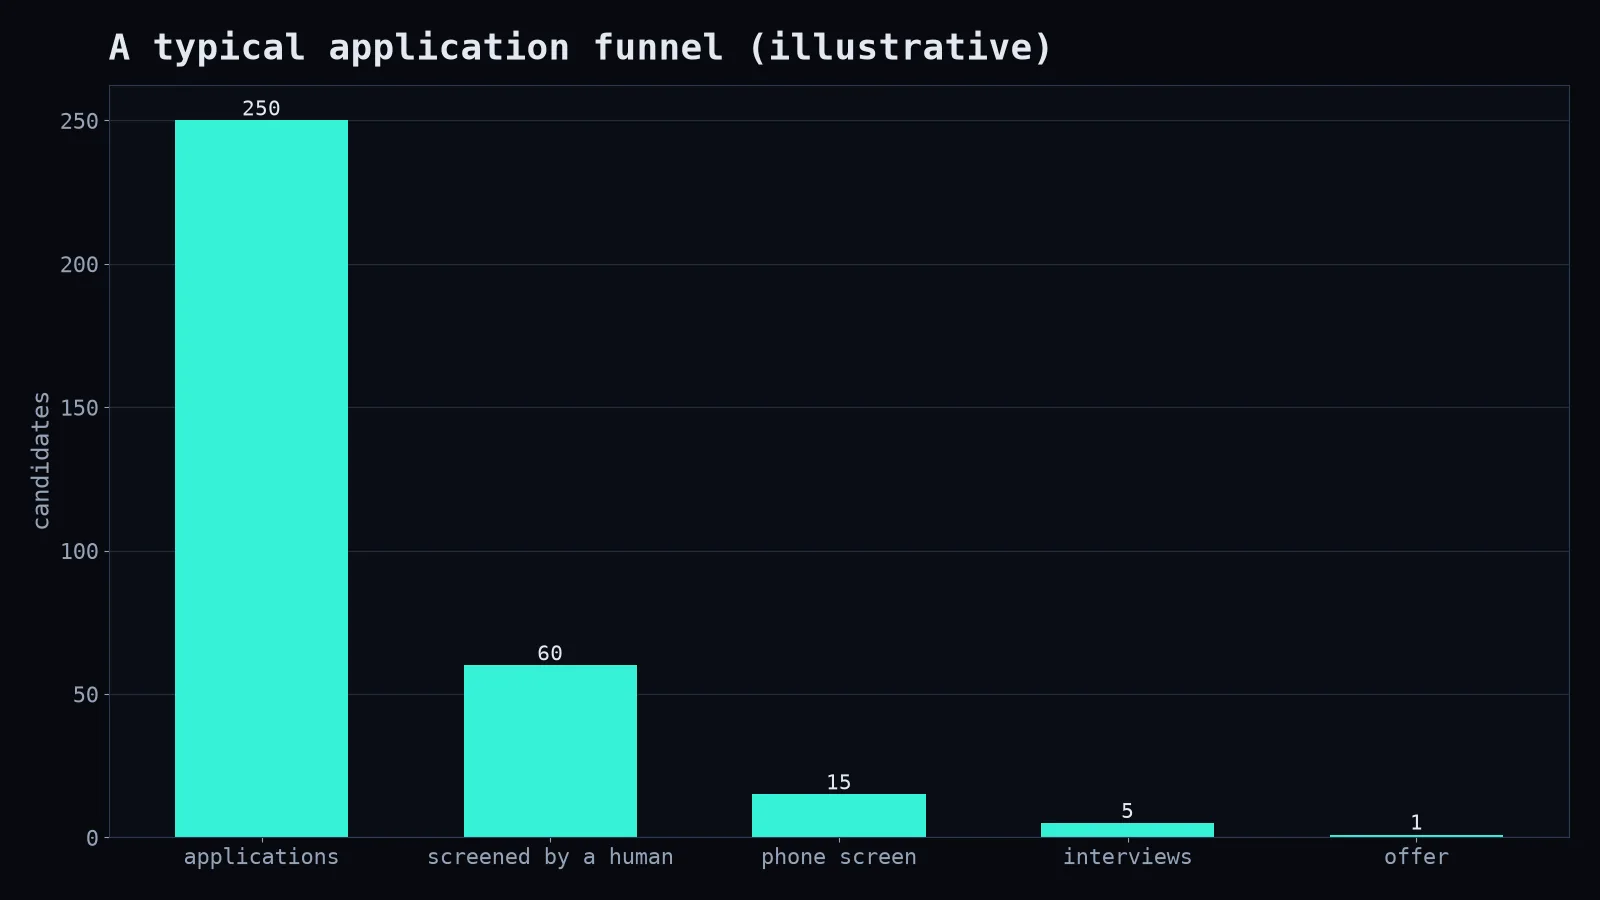Viewport: 1600px width, 900px height.
Task: Click the x-axis label 'applications'
Action: (x=261, y=857)
